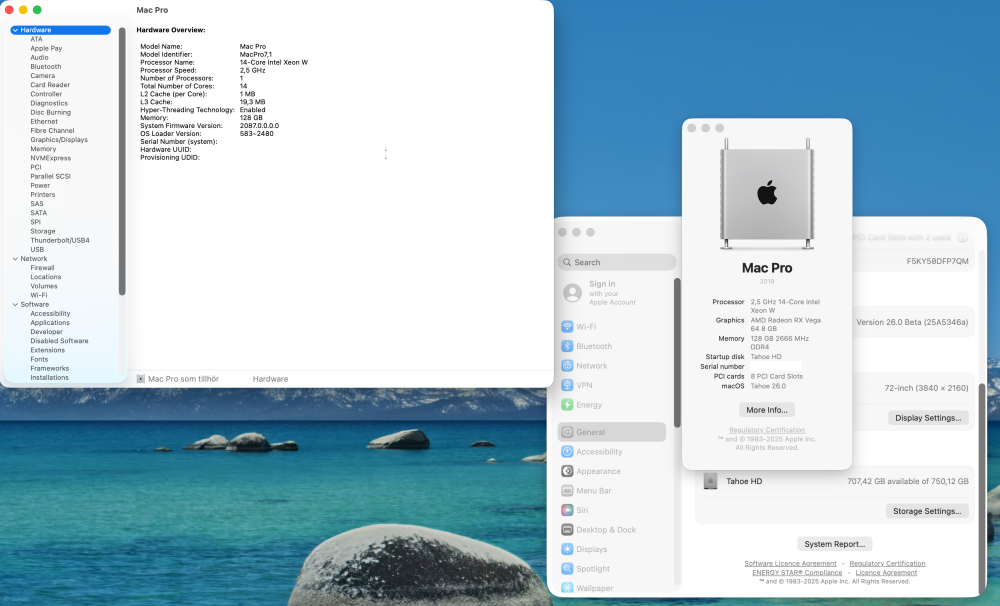Viewport: 1000px width, 606px height.
Task: Click the Displays icon in System Settings sidebar
Action: [567, 549]
